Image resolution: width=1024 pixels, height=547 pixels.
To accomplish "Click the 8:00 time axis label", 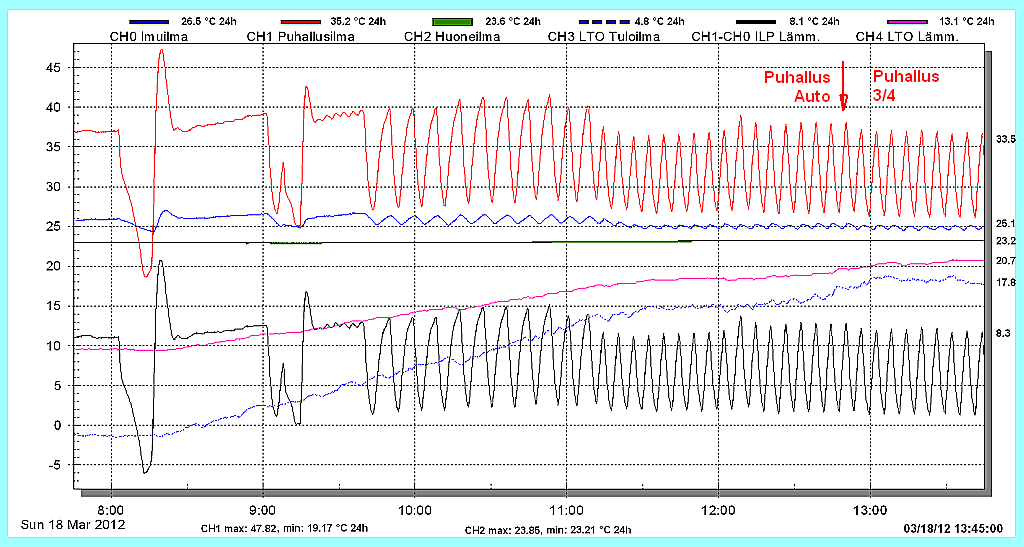I will (111, 508).
